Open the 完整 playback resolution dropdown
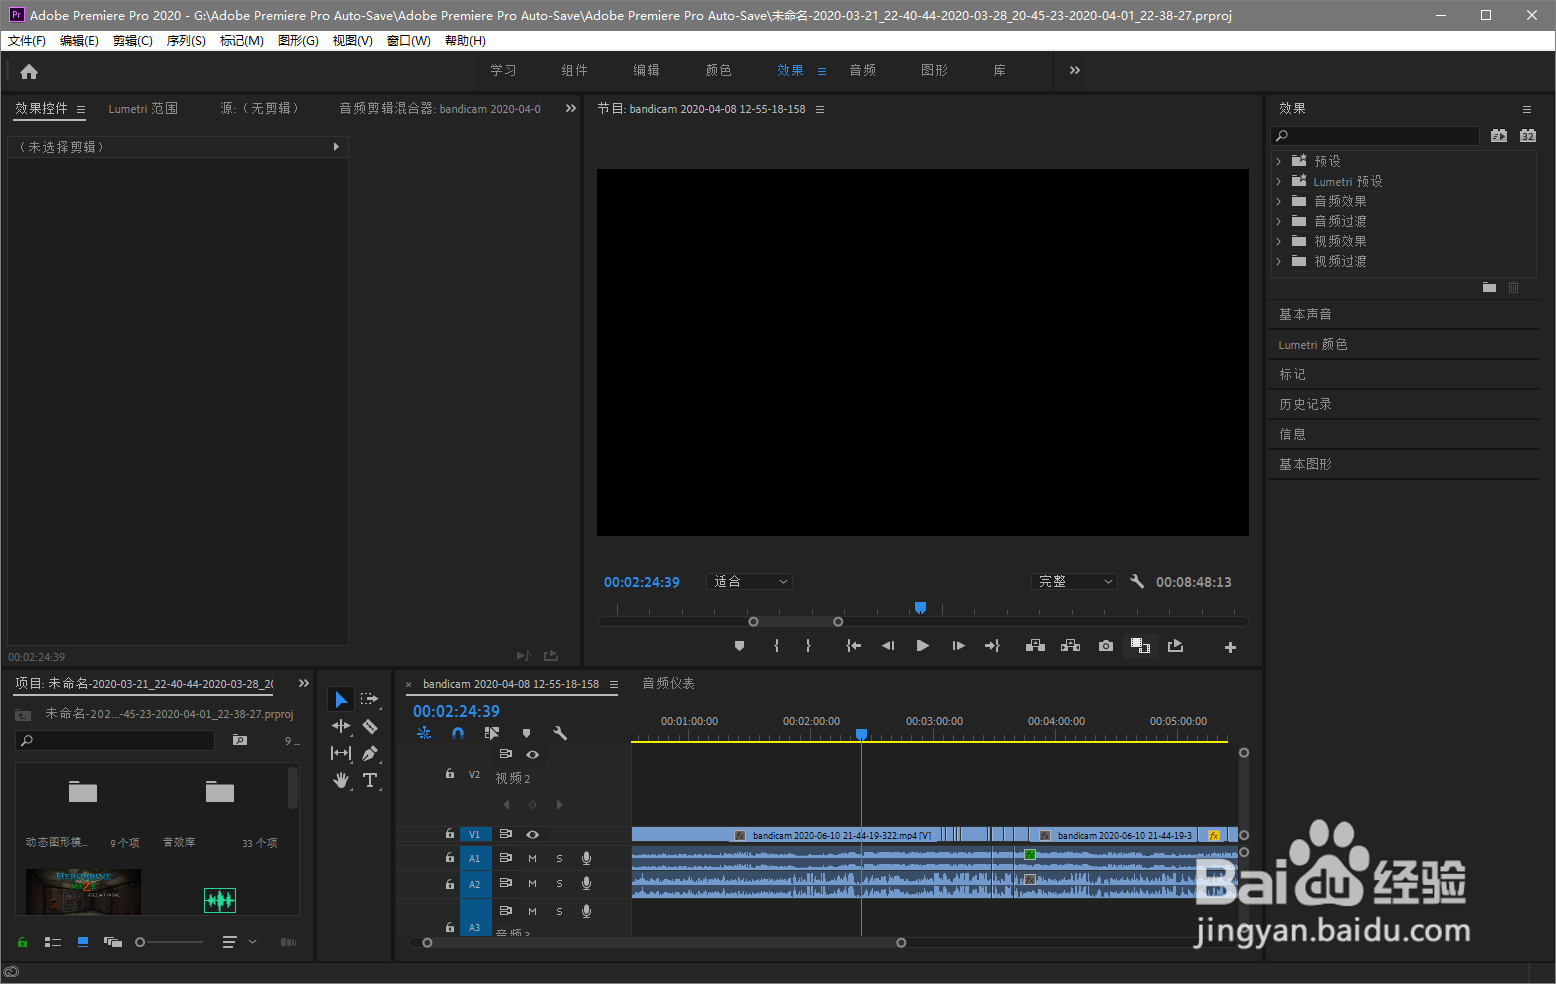The image size is (1556, 984). coord(1074,581)
